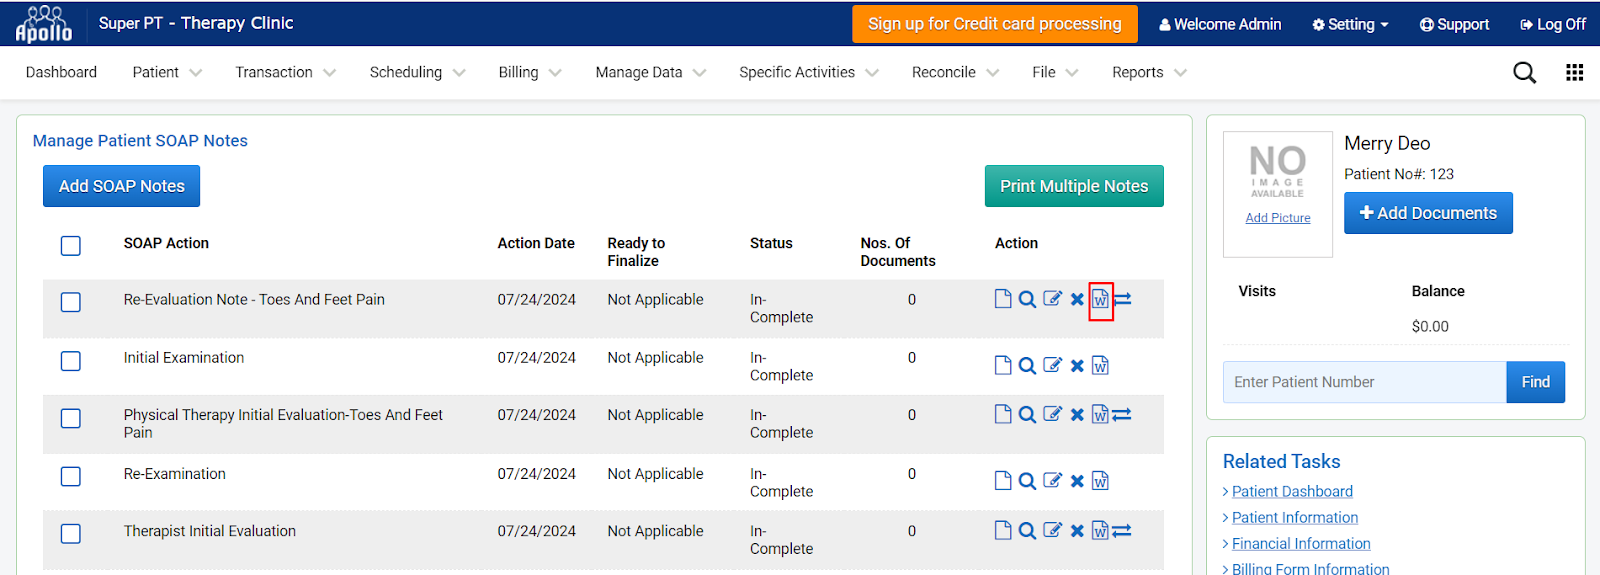Click transfer arrows icon for Physical Therapy row

[1122, 414]
